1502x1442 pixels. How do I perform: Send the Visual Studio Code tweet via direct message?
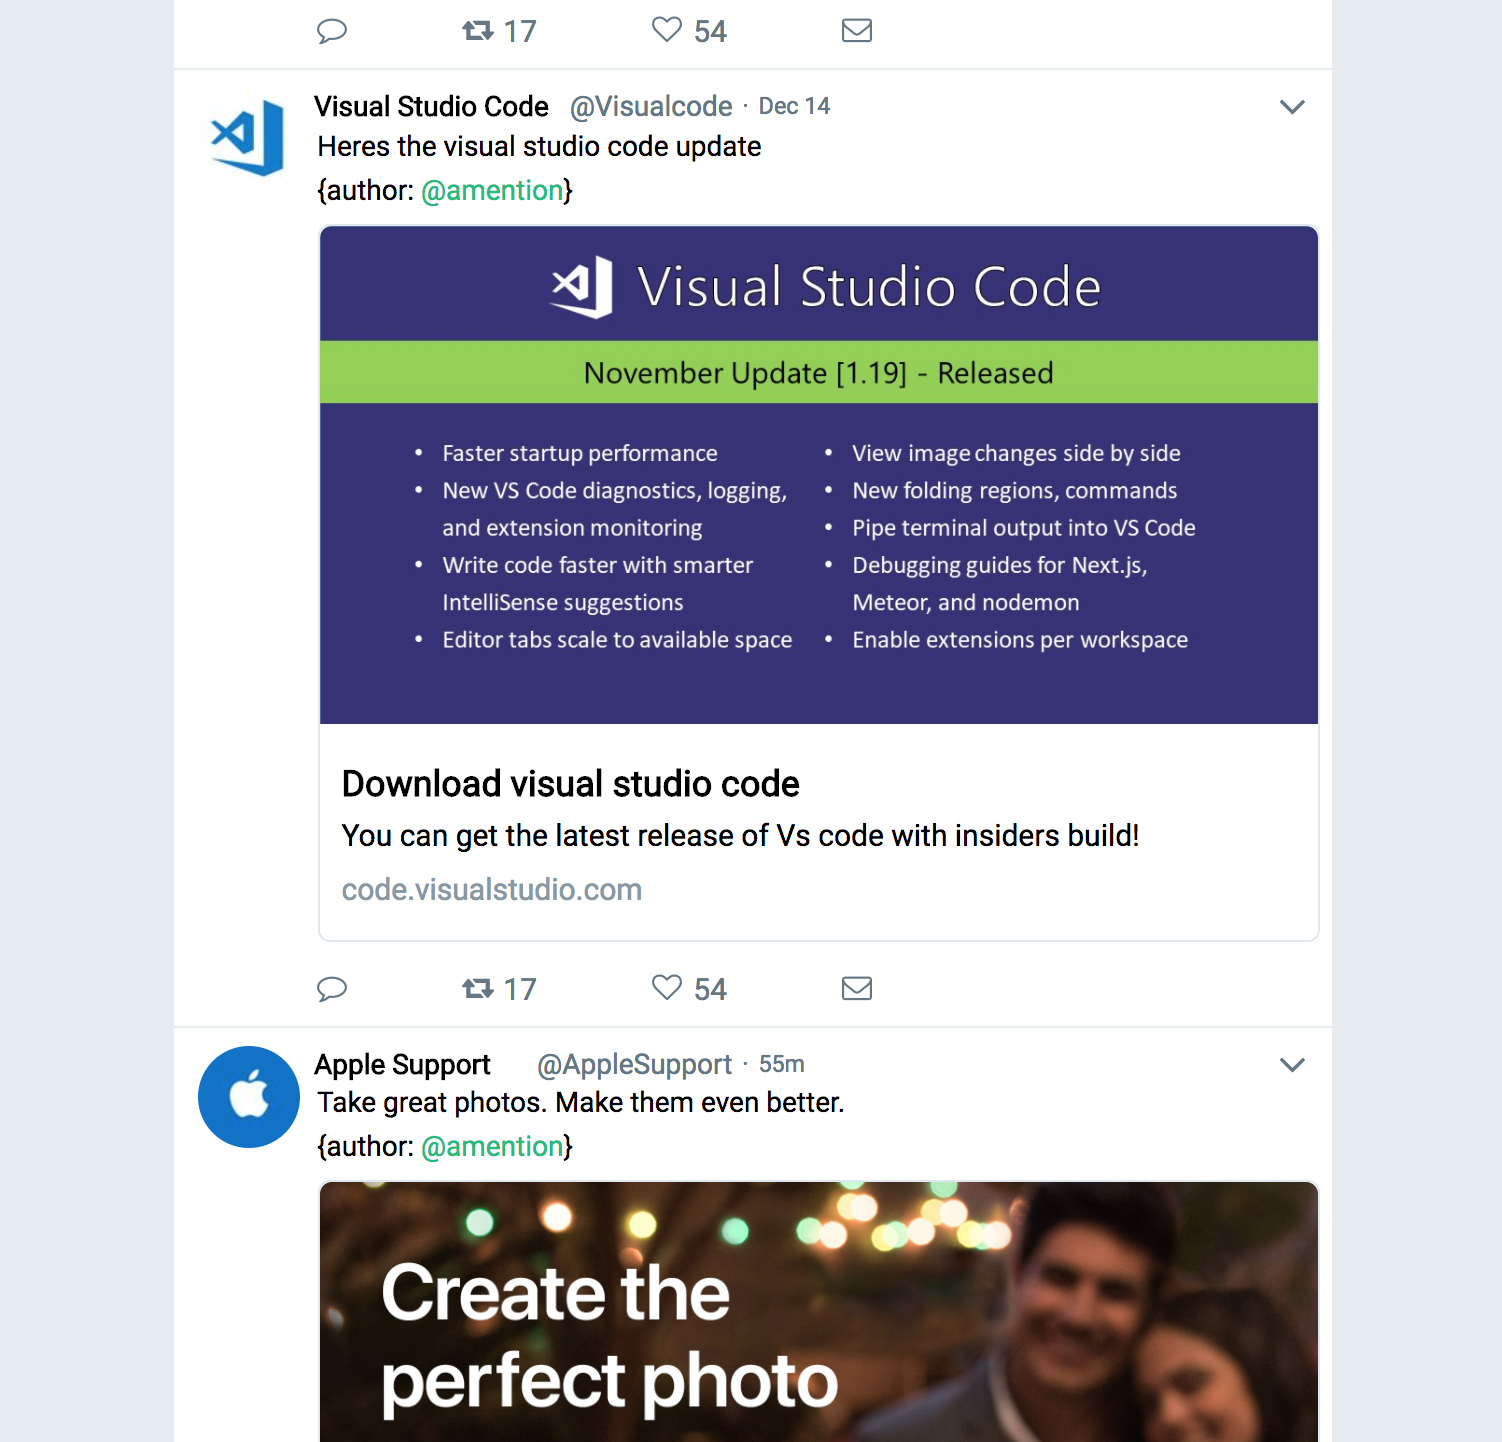tap(857, 989)
